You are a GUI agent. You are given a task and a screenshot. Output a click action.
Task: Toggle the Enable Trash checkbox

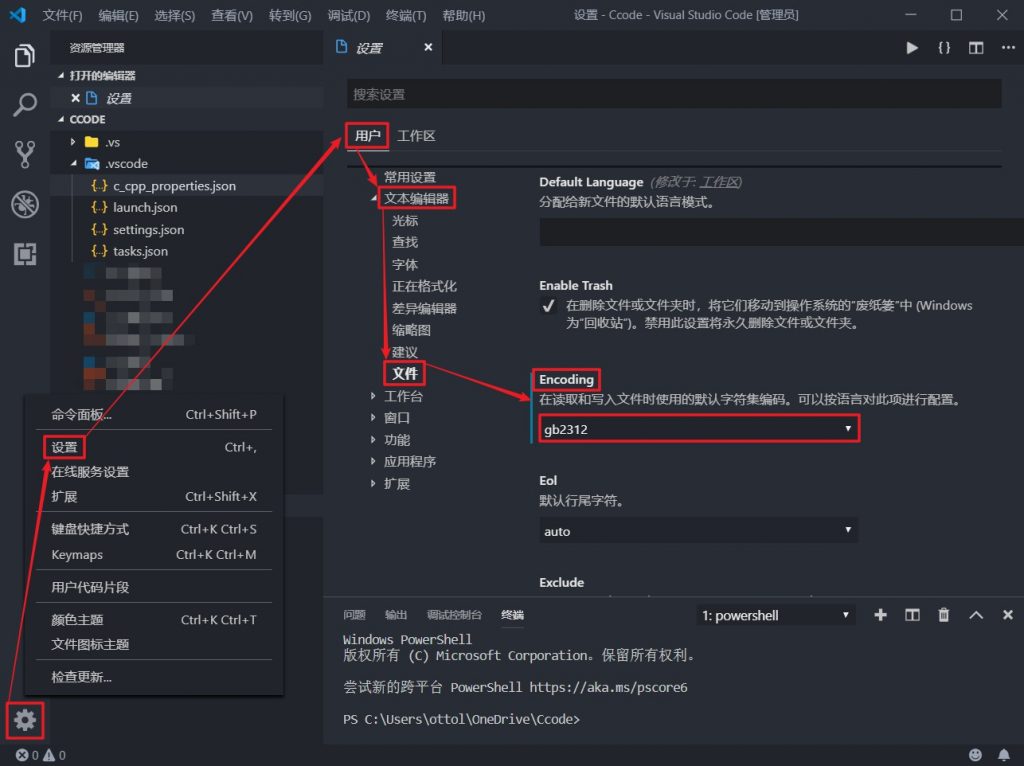coord(548,306)
